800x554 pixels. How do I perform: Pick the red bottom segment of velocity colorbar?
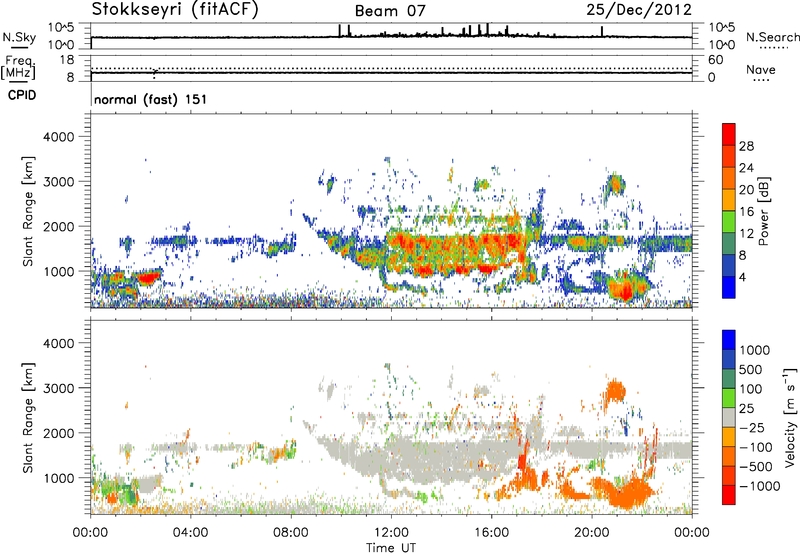pos(729,495)
